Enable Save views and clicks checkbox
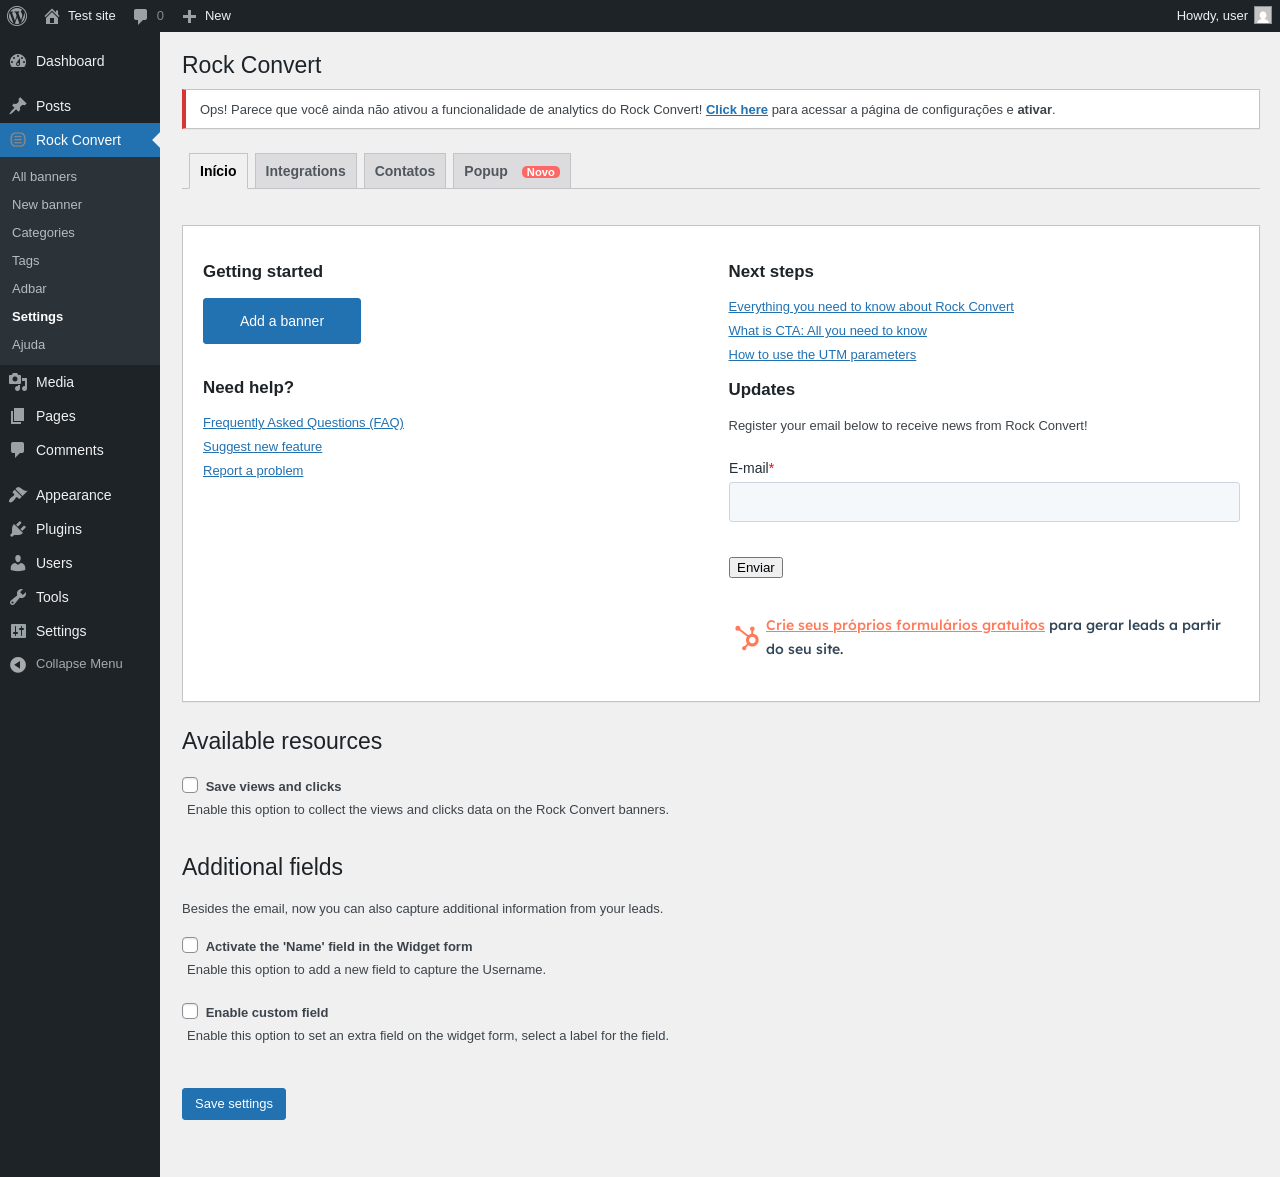The image size is (1280, 1177). click(x=190, y=785)
